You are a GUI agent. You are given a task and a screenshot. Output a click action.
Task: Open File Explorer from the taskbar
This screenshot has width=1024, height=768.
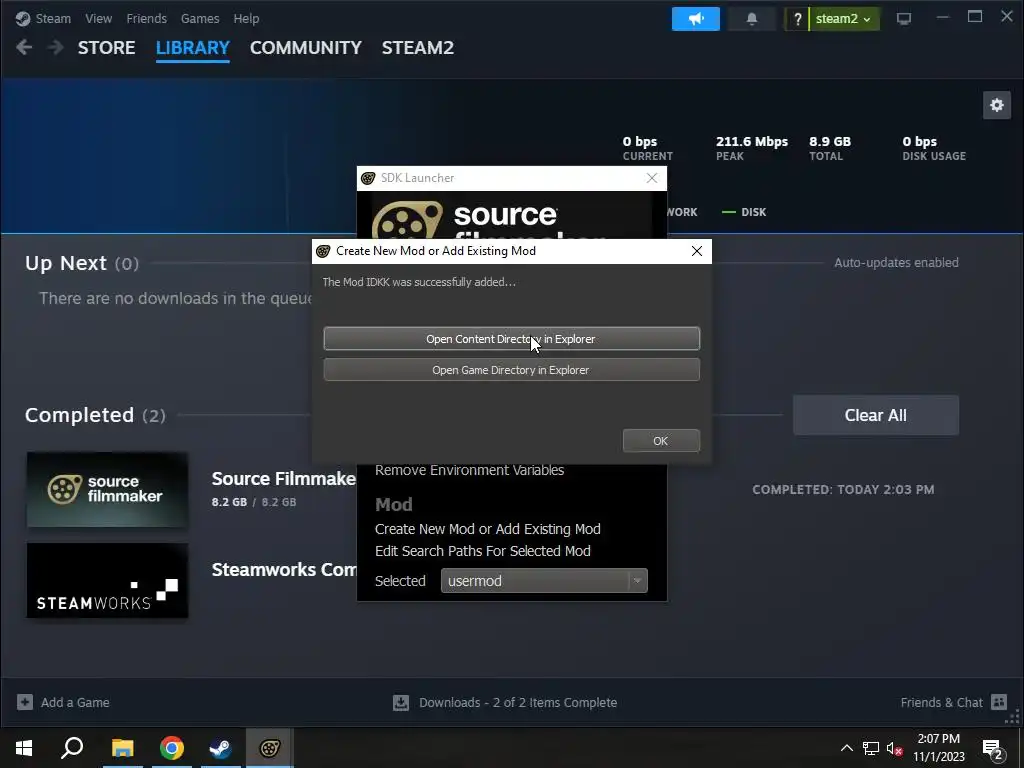pos(122,748)
